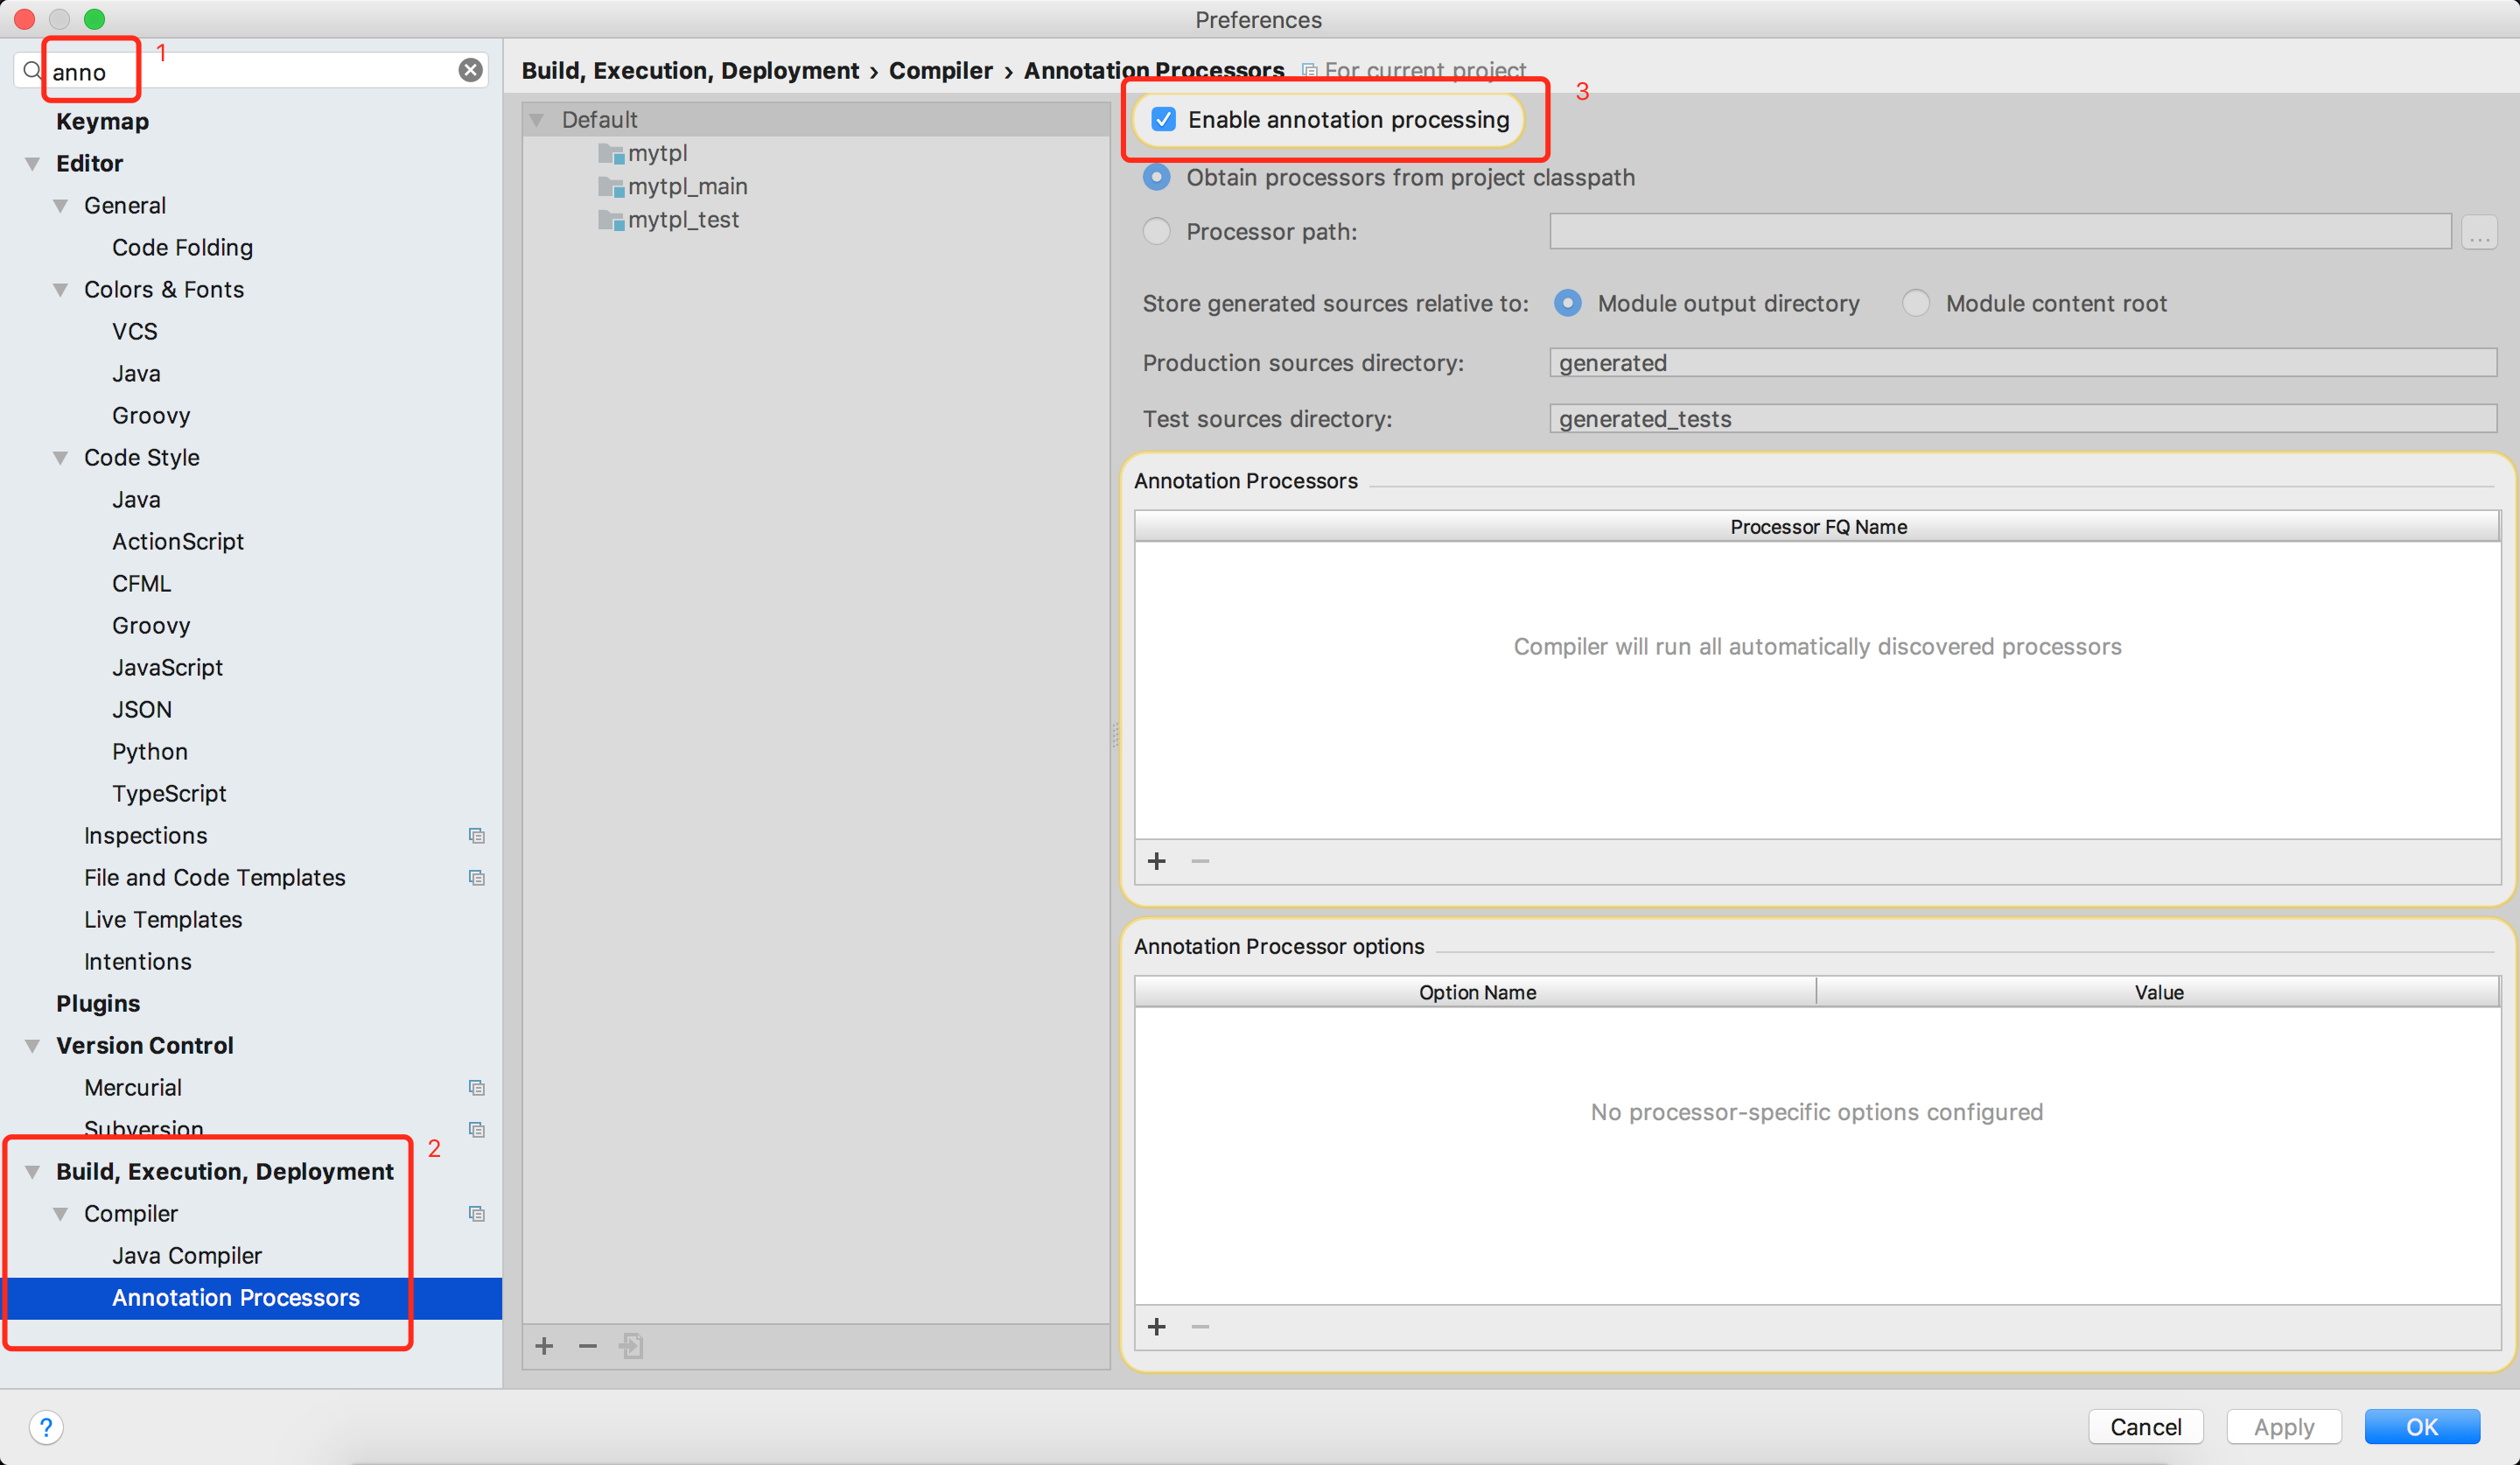Go to Live Templates settings
Screen dimensions: 2520x1465
coord(163,919)
